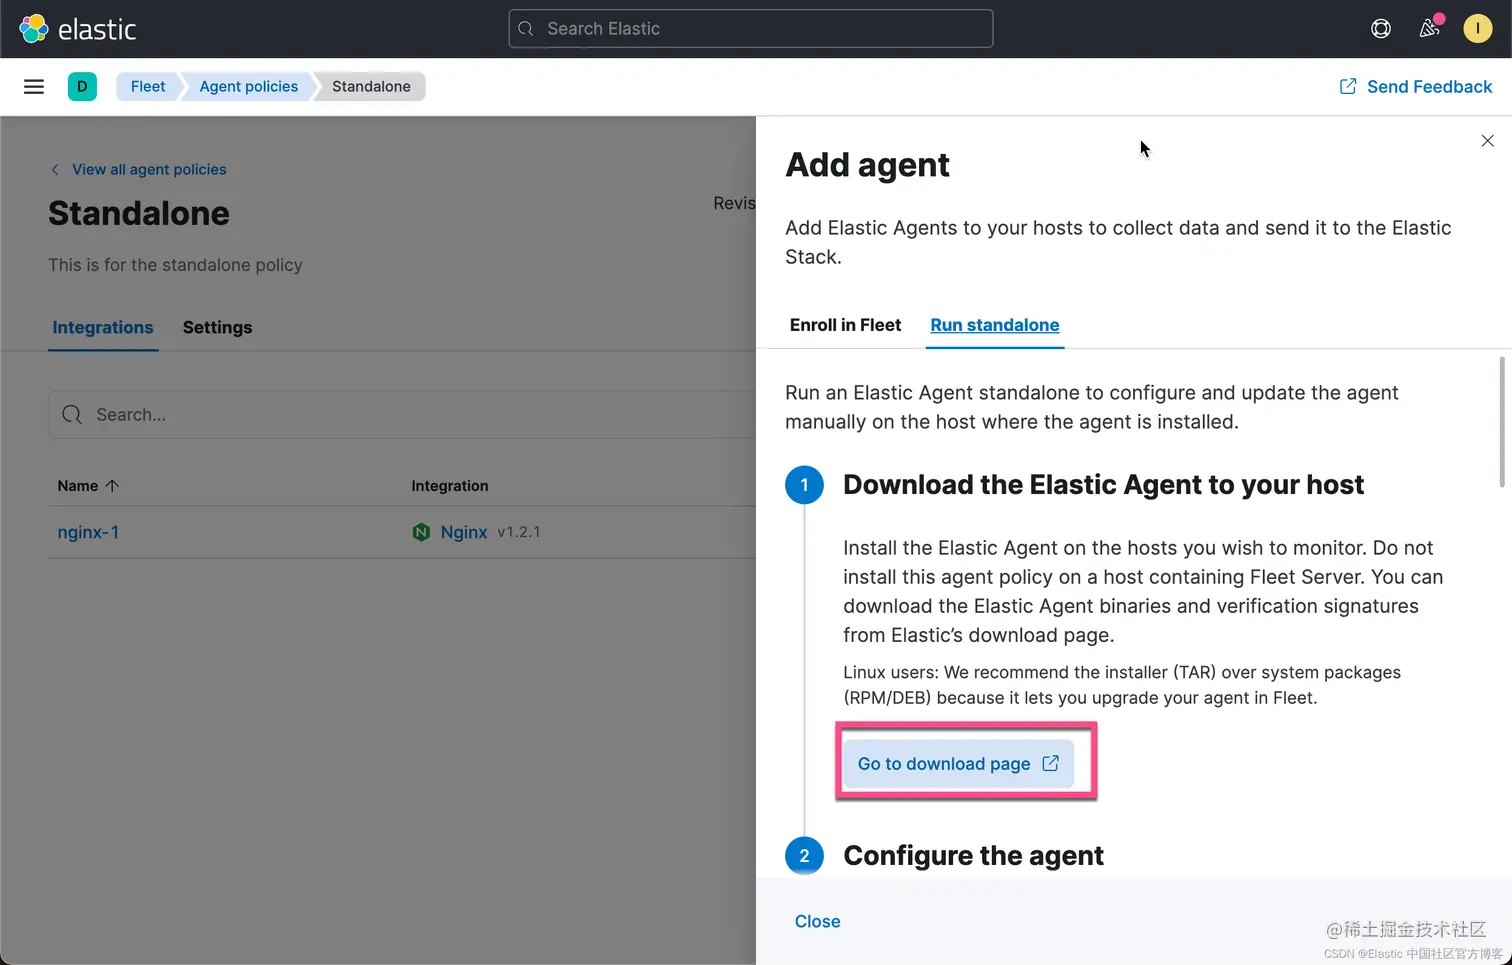Click the Close button in flyout footer
Screen dimensions: 1512x965
tap(817, 922)
